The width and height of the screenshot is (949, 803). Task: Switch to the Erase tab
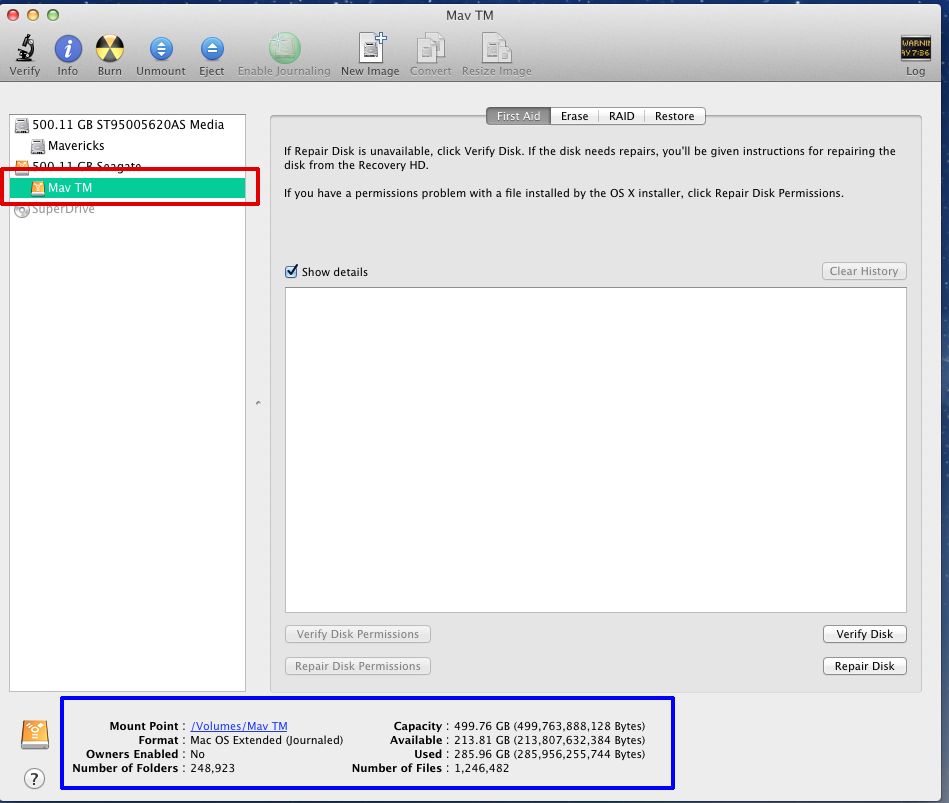[574, 116]
